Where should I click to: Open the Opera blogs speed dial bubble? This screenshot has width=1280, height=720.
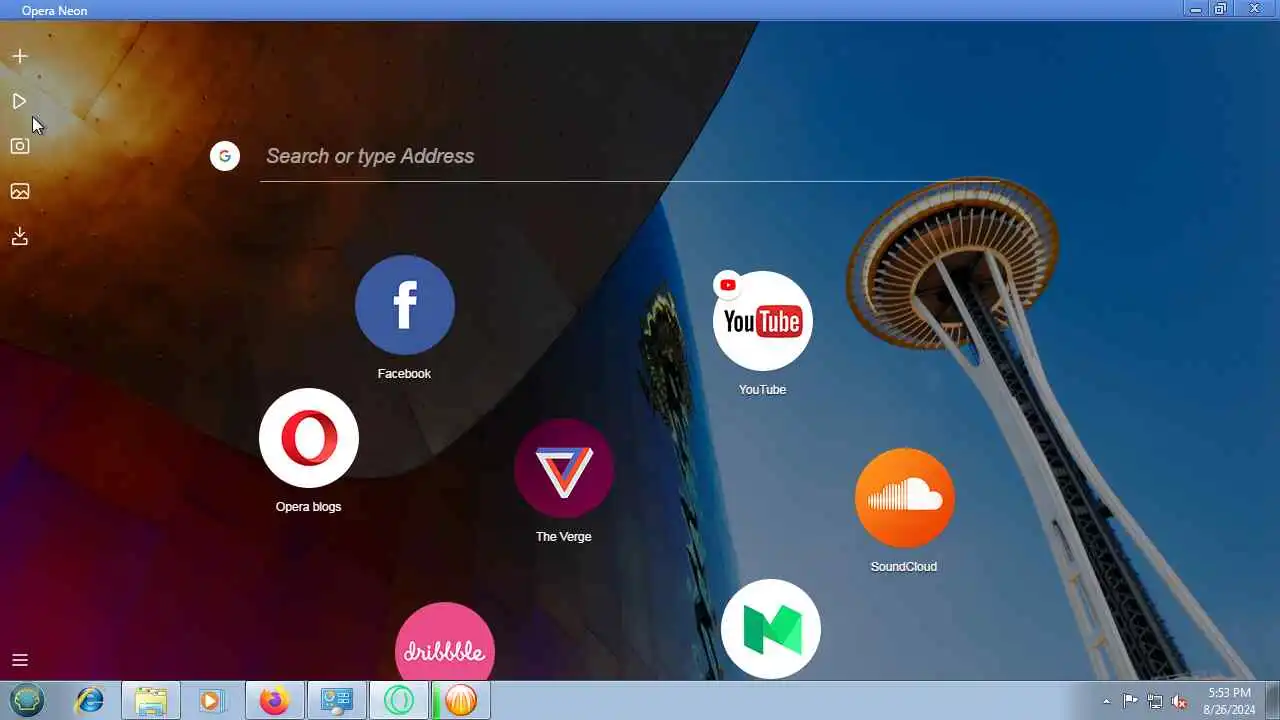[309, 438]
